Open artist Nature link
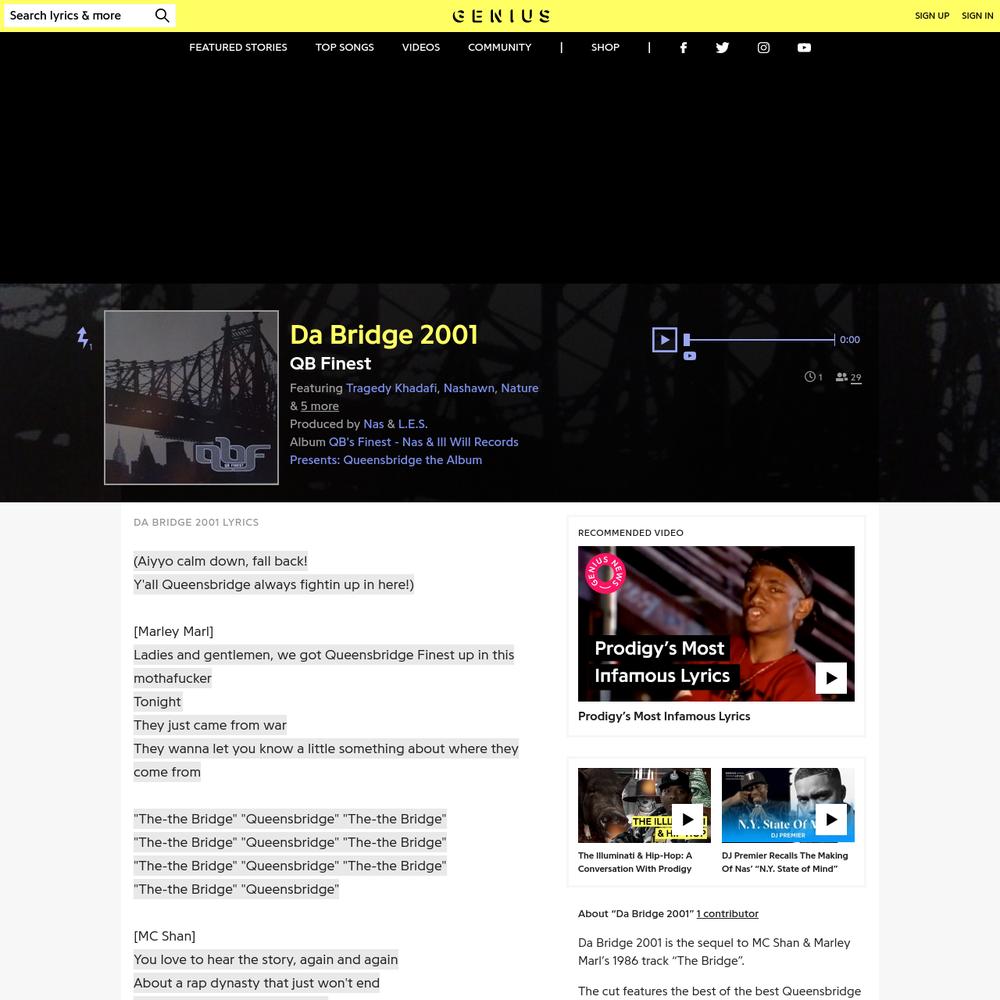Viewport: 1000px width, 1000px height. [x=519, y=388]
